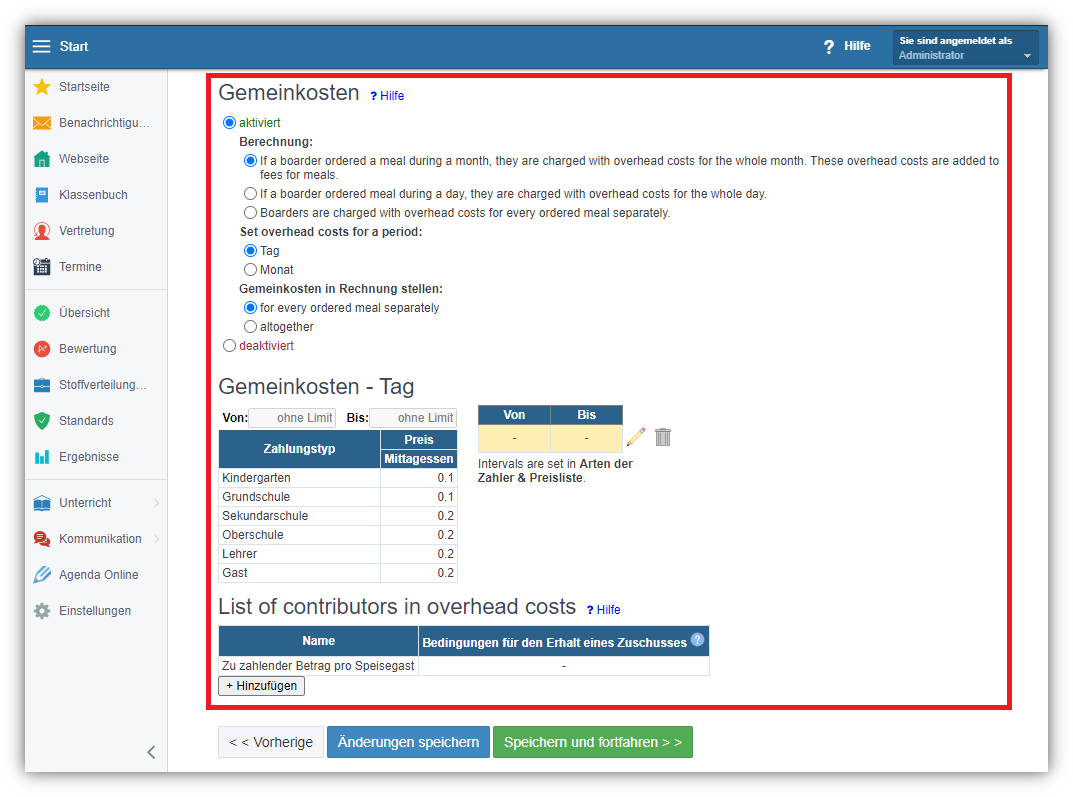Click the Termine calendar icon

click(42, 267)
